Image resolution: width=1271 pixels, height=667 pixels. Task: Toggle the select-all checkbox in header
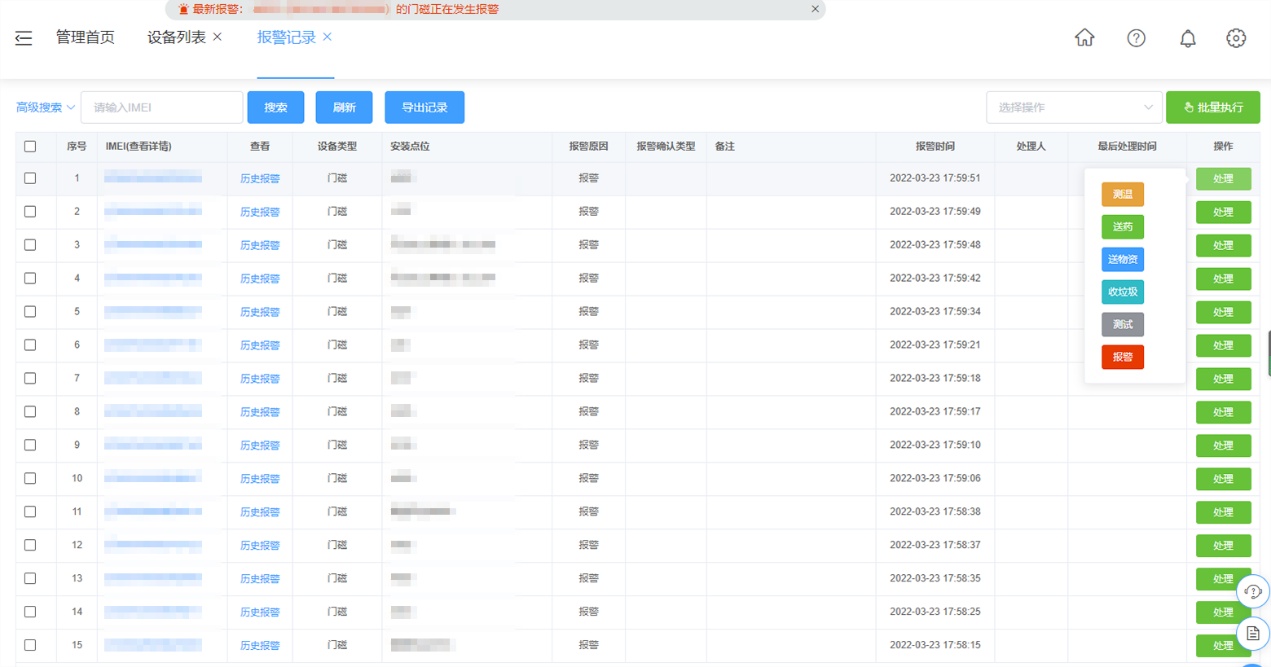(30, 146)
